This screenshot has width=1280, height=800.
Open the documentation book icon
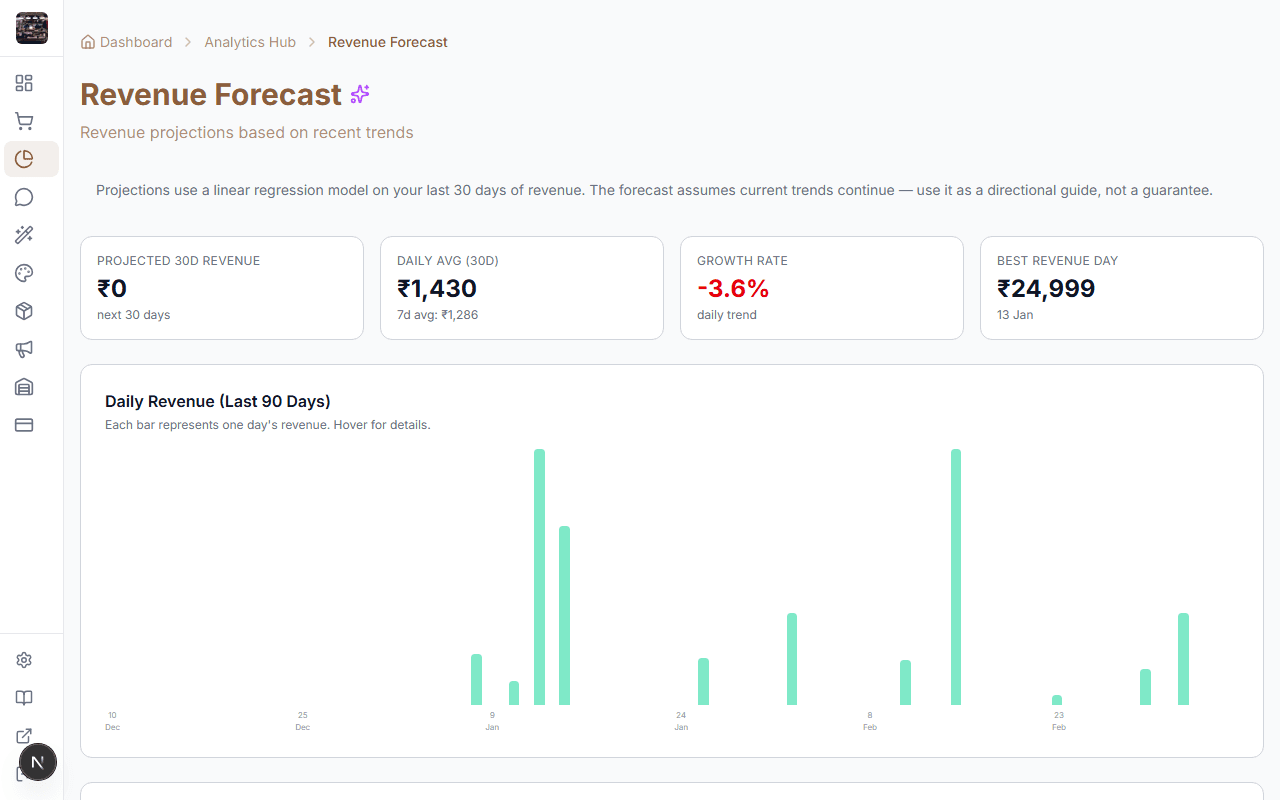(24, 698)
